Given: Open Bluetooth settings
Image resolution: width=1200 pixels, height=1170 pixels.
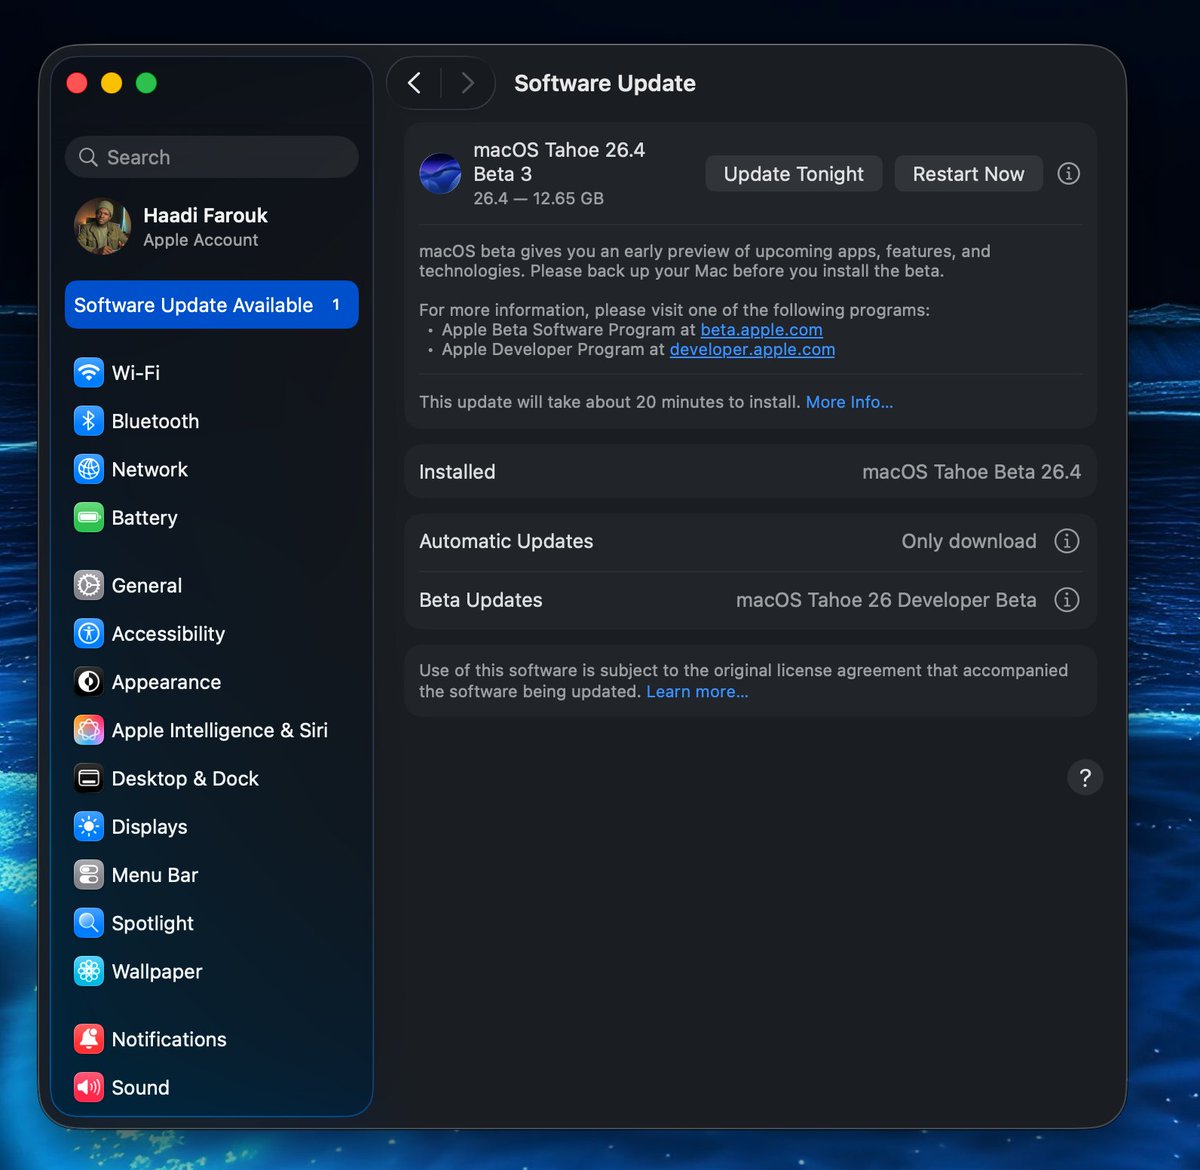Looking at the screenshot, I should (155, 421).
